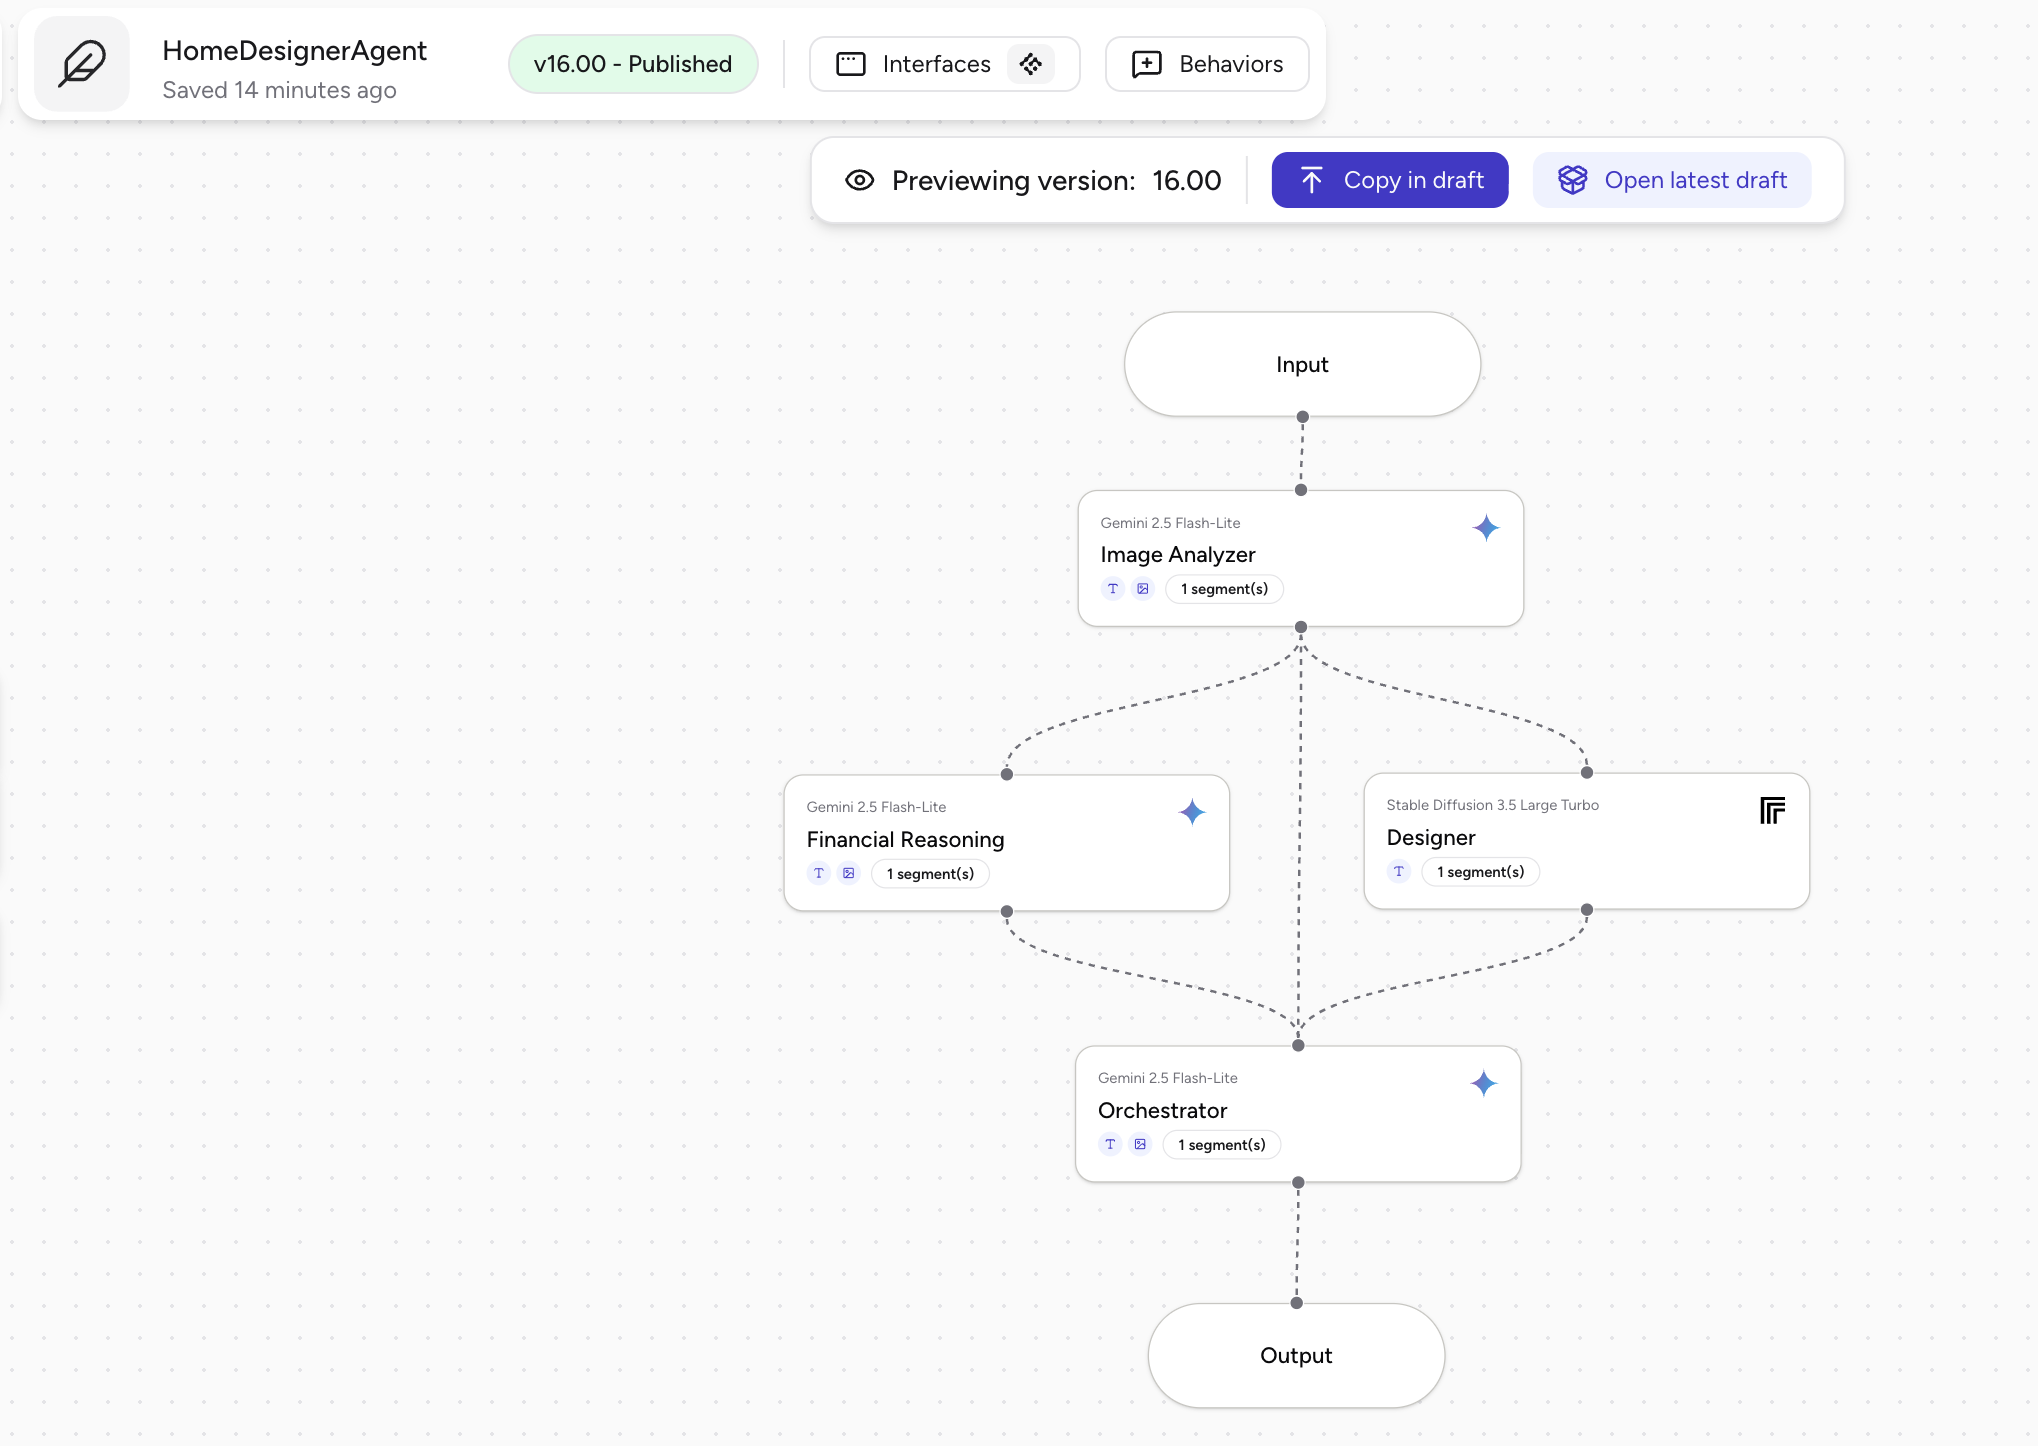Click the Gemini star on Financial Reasoning

[1192, 812]
